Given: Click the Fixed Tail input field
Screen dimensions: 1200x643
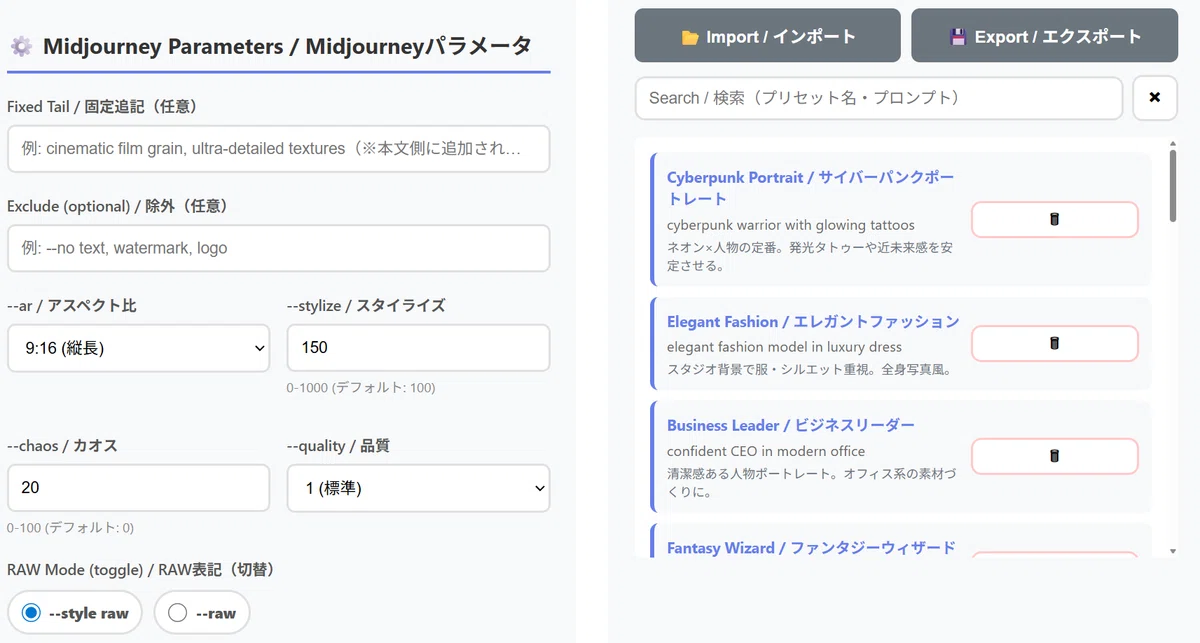Looking at the screenshot, I should 278,148.
